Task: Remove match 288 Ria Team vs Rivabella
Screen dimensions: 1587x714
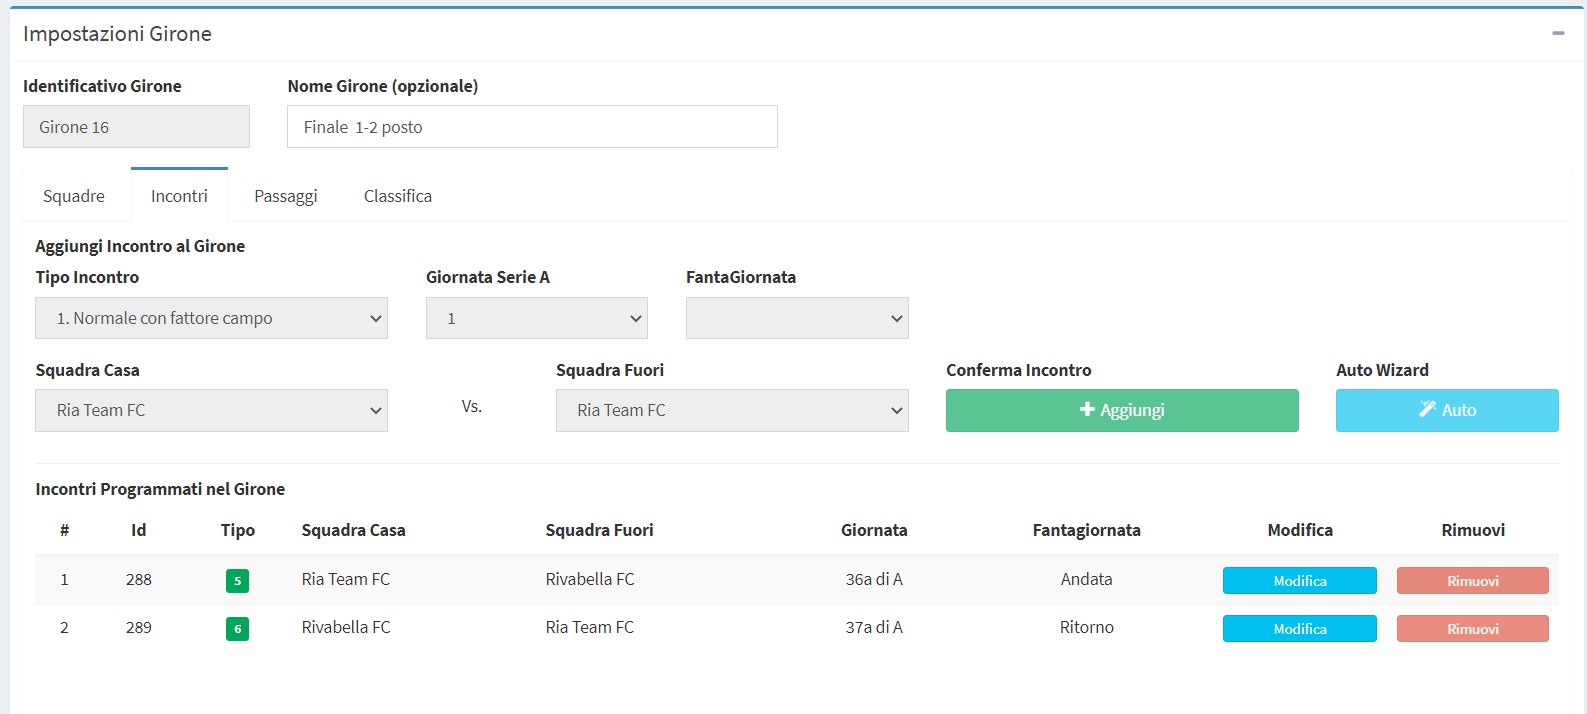Action: (1472, 581)
